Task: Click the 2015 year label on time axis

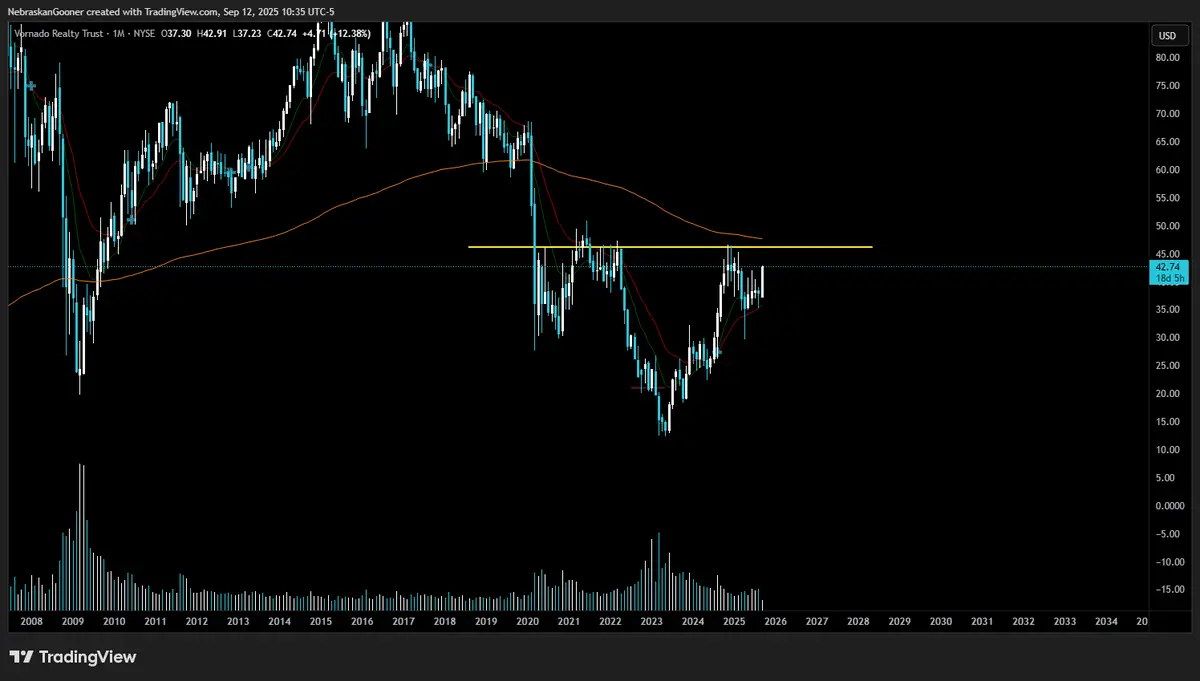Action: pyautogui.click(x=320, y=621)
